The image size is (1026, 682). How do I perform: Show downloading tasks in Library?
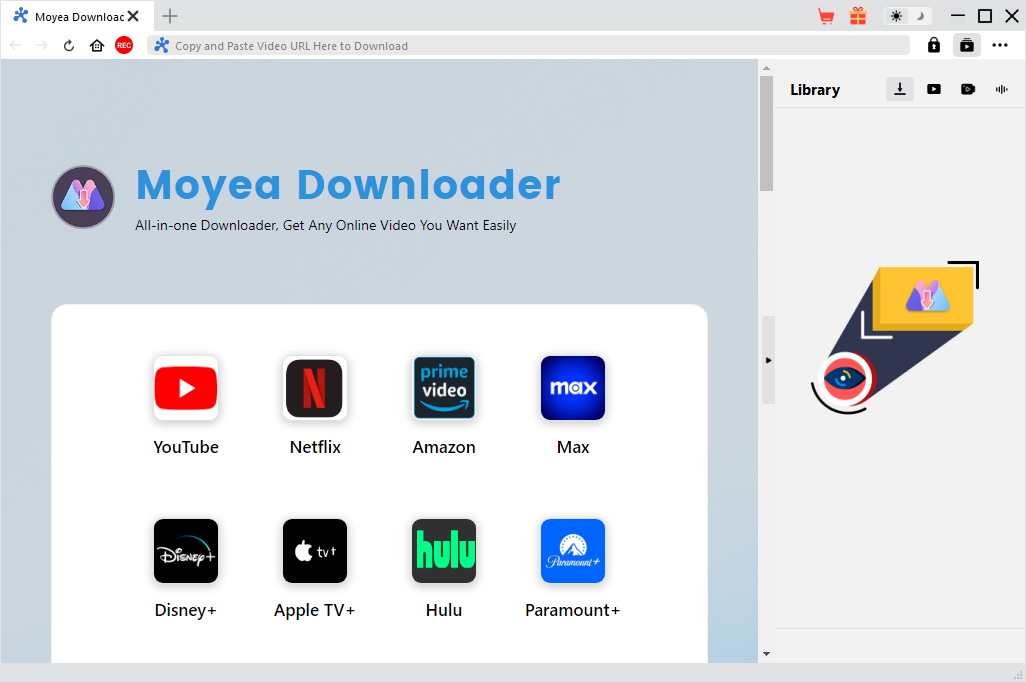pos(900,89)
